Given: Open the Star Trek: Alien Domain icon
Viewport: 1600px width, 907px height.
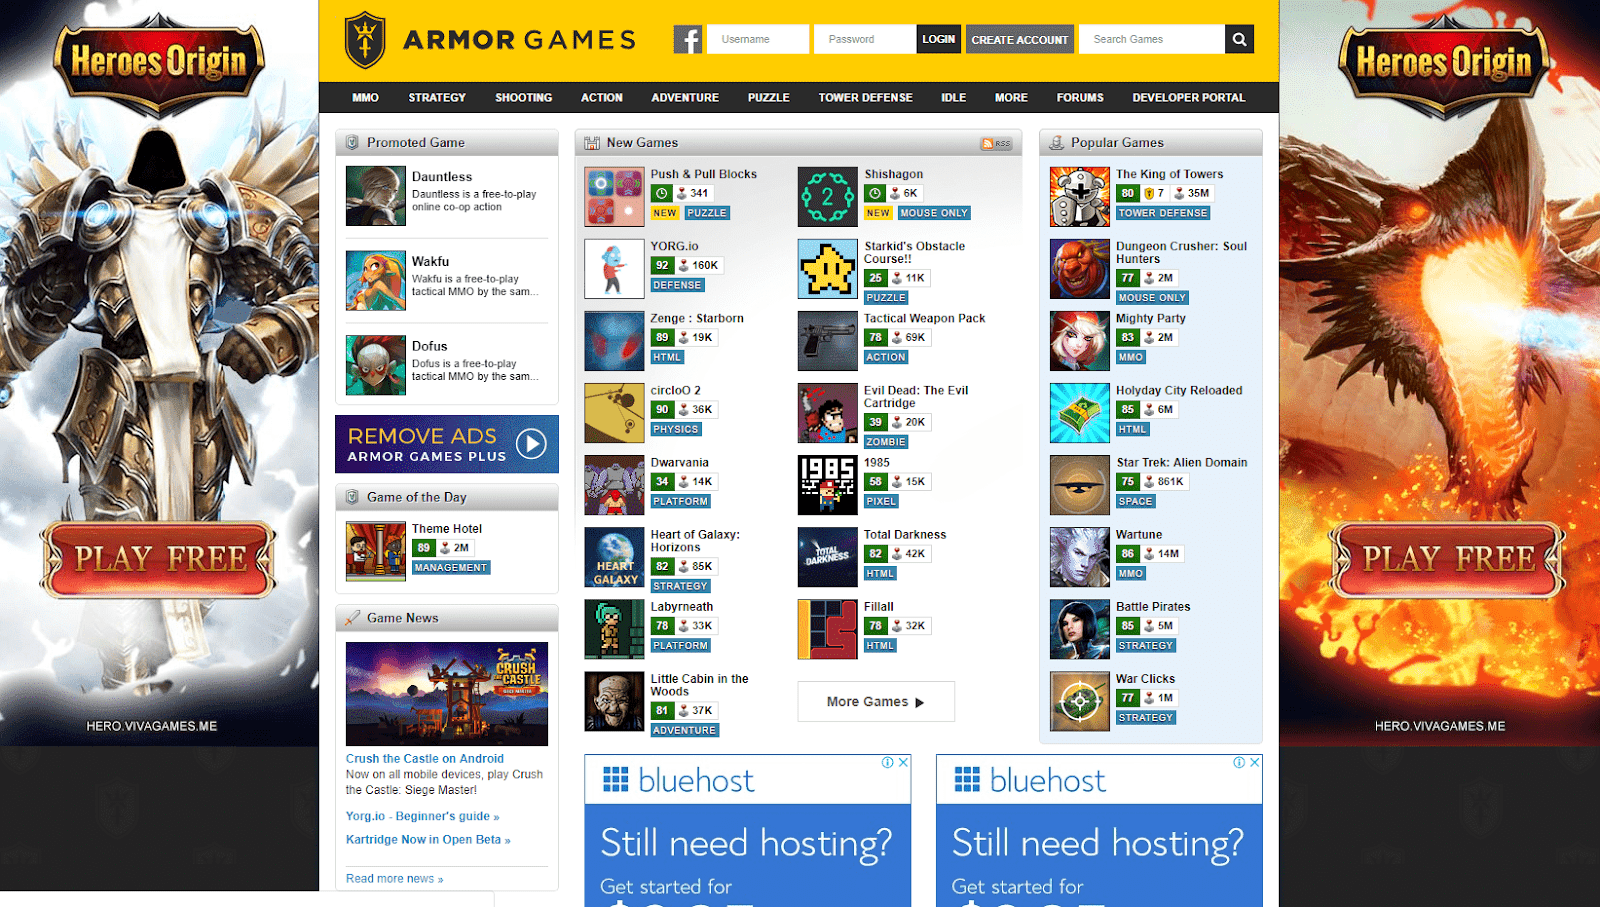Looking at the screenshot, I should point(1080,485).
